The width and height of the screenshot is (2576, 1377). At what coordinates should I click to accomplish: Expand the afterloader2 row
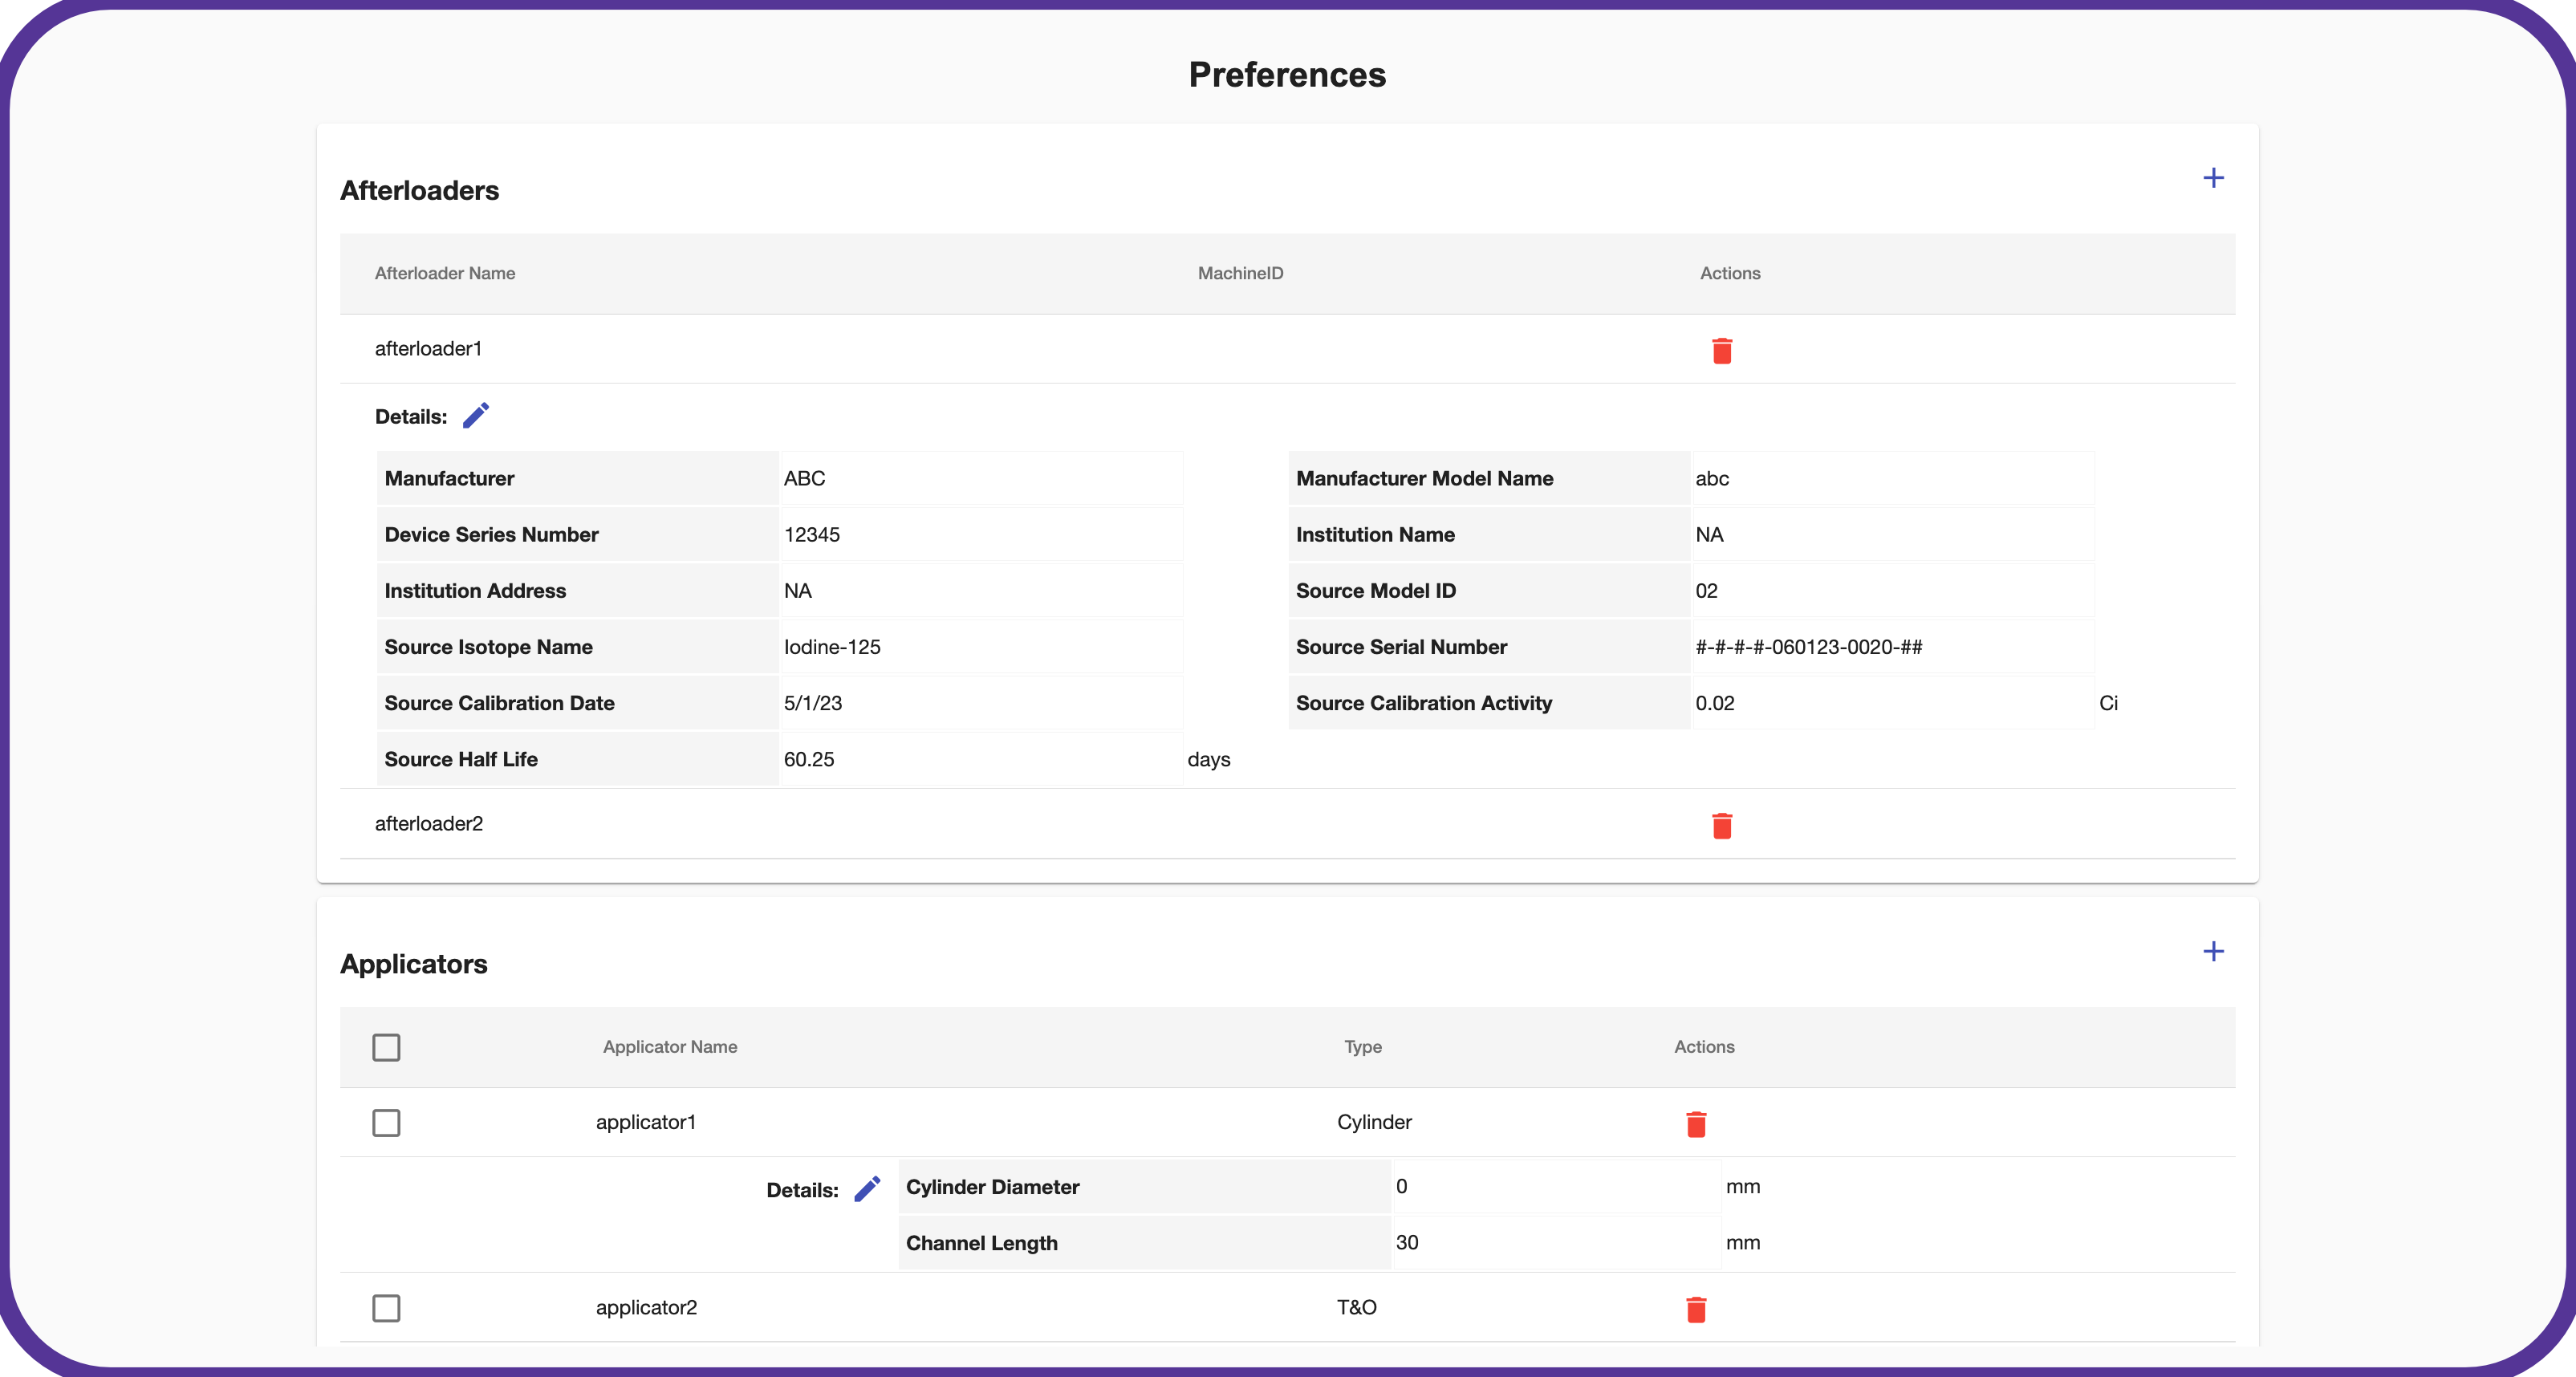428,824
